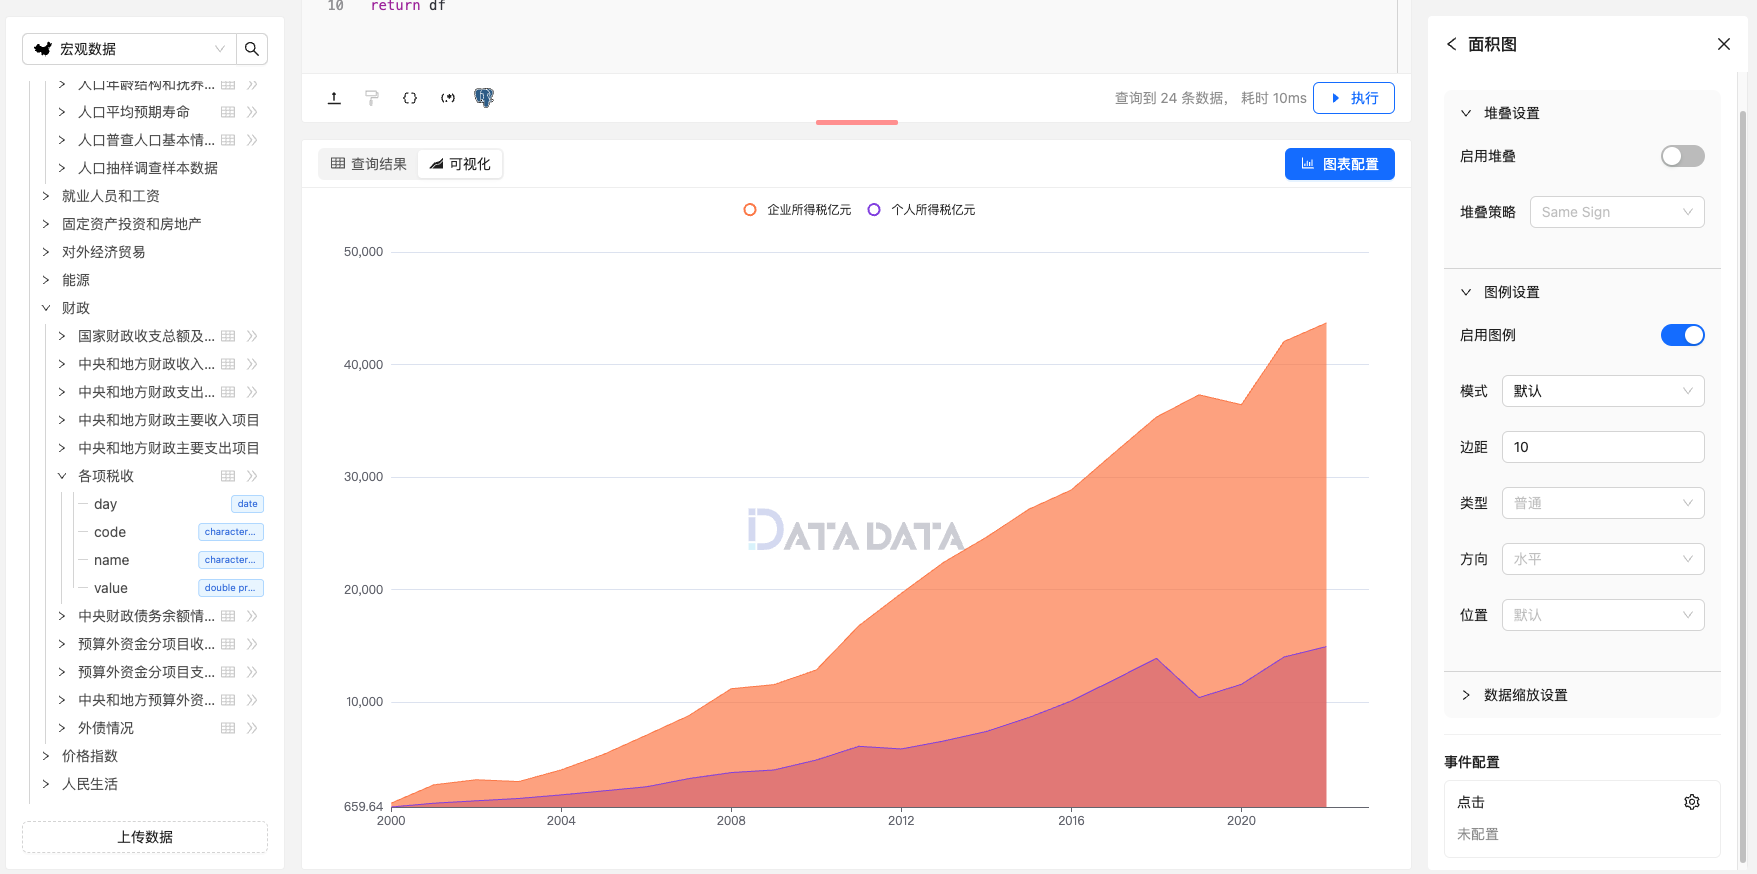Switch to the 可视化 tab
This screenshot has width=1757, height=874.
(x=460, y=164)
